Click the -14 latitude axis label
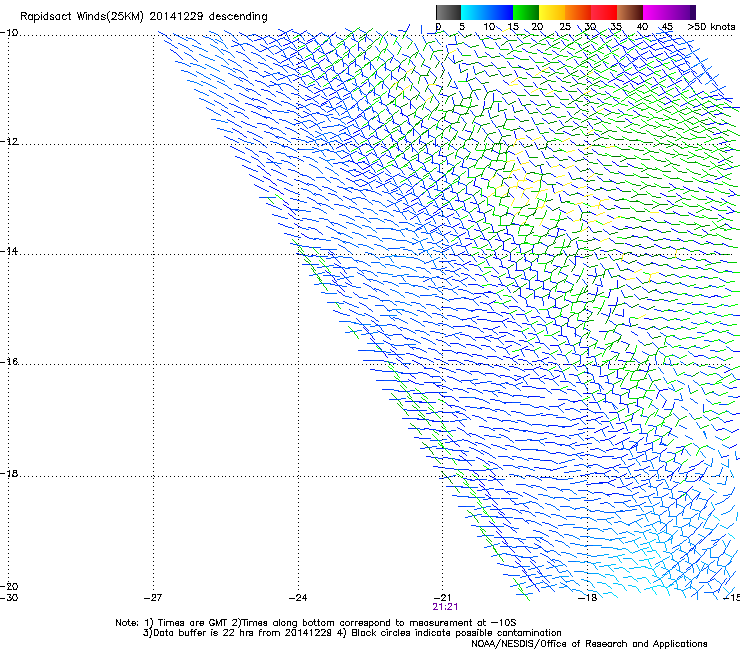The height and width of the screenshot is (650, 740). point(9,251)
